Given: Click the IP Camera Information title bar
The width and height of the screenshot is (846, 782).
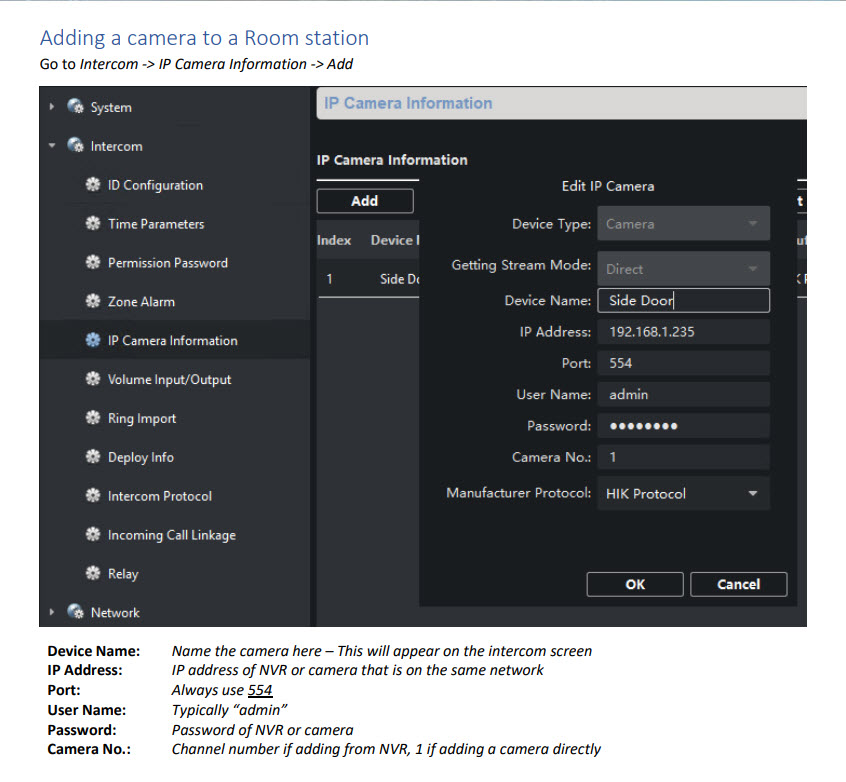Looking at the screenshot, I should tap(561, 103).
